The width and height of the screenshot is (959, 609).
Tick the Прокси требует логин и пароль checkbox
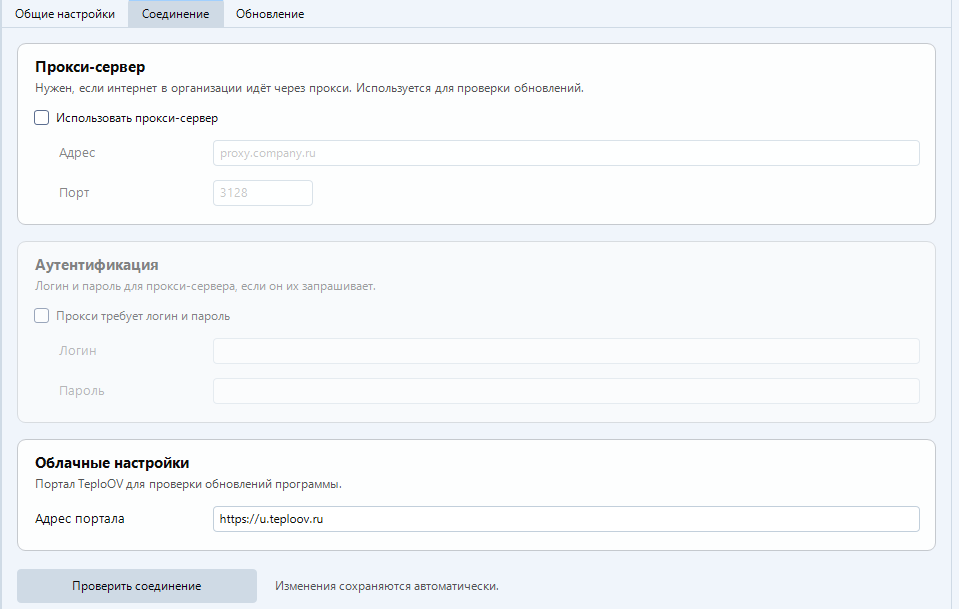click(42, 316)
